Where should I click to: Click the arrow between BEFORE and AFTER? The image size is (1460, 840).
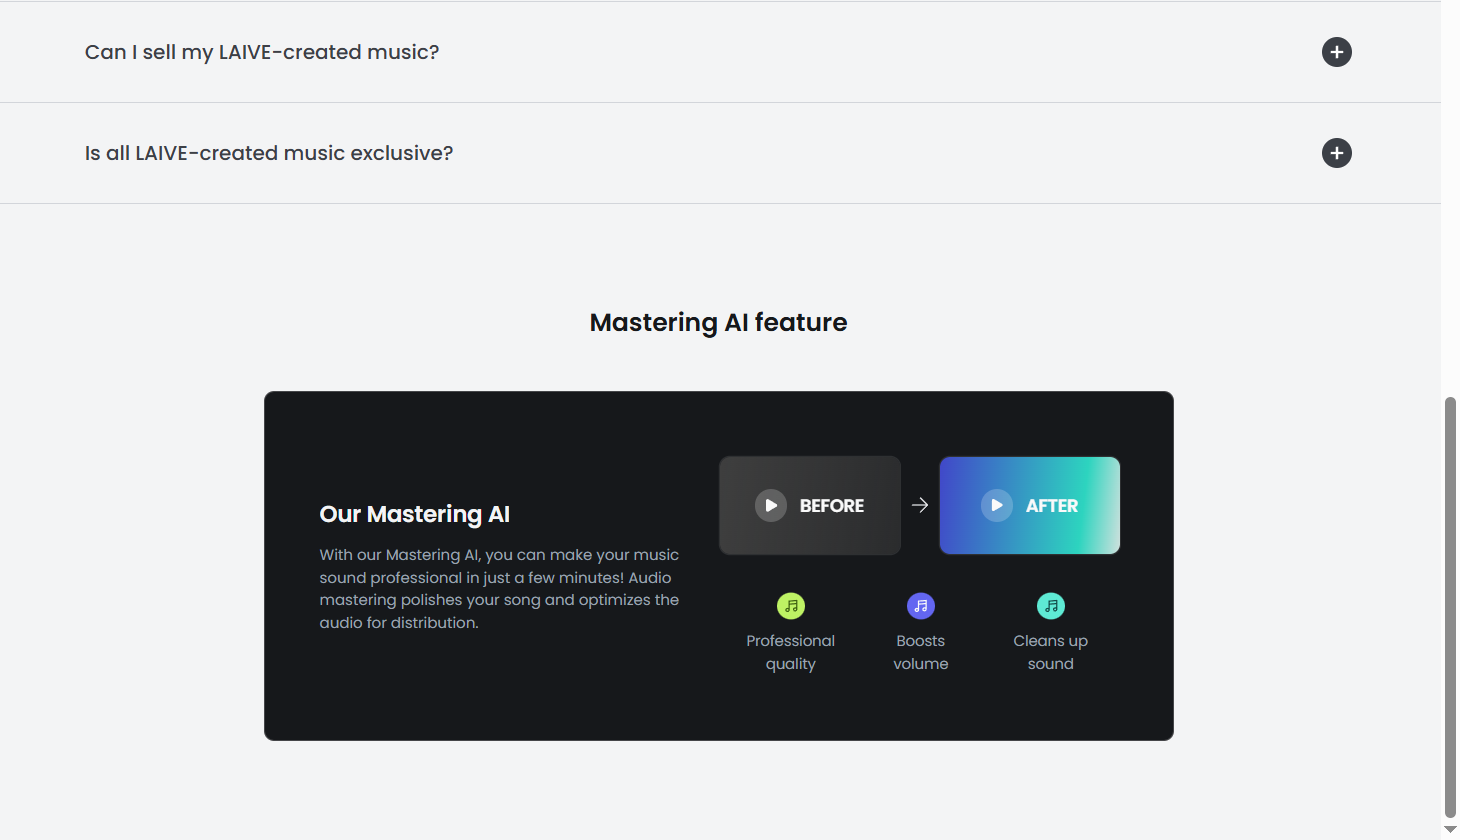click(920, 506)
